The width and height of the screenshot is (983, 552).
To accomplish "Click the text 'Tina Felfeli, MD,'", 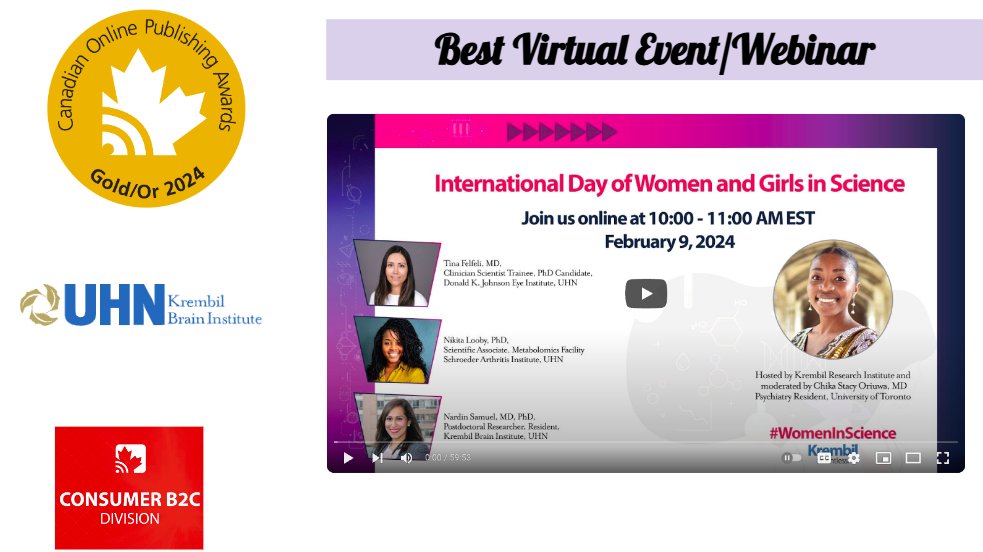I will pyautogui.click(x=473, y=263).
